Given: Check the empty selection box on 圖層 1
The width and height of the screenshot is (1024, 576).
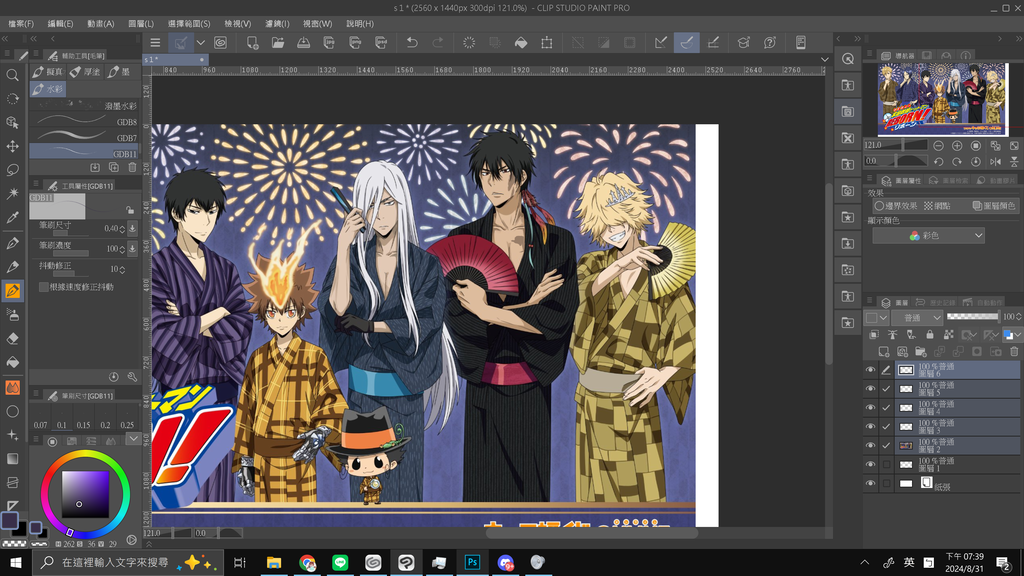Looking at the screenshot, I should click(886, 465).
